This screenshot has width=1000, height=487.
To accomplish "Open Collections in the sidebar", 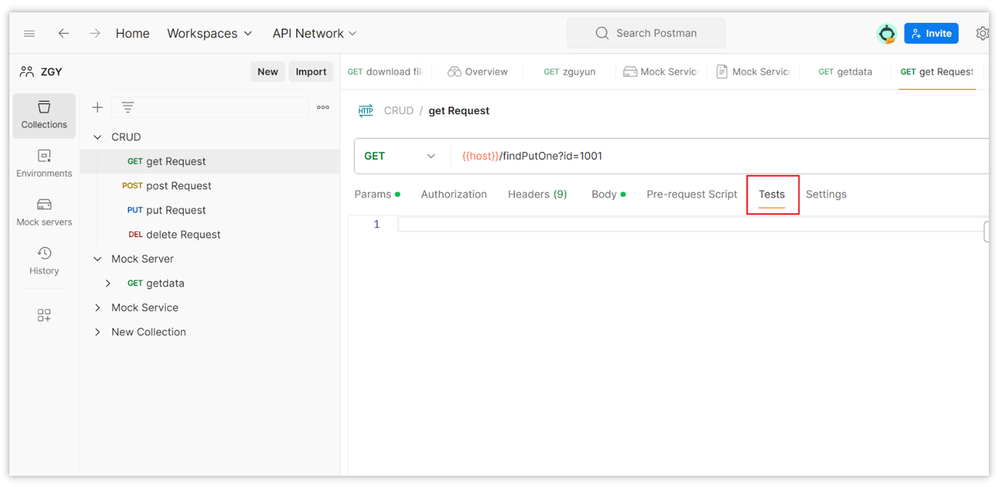I will (x=44, y=115).
